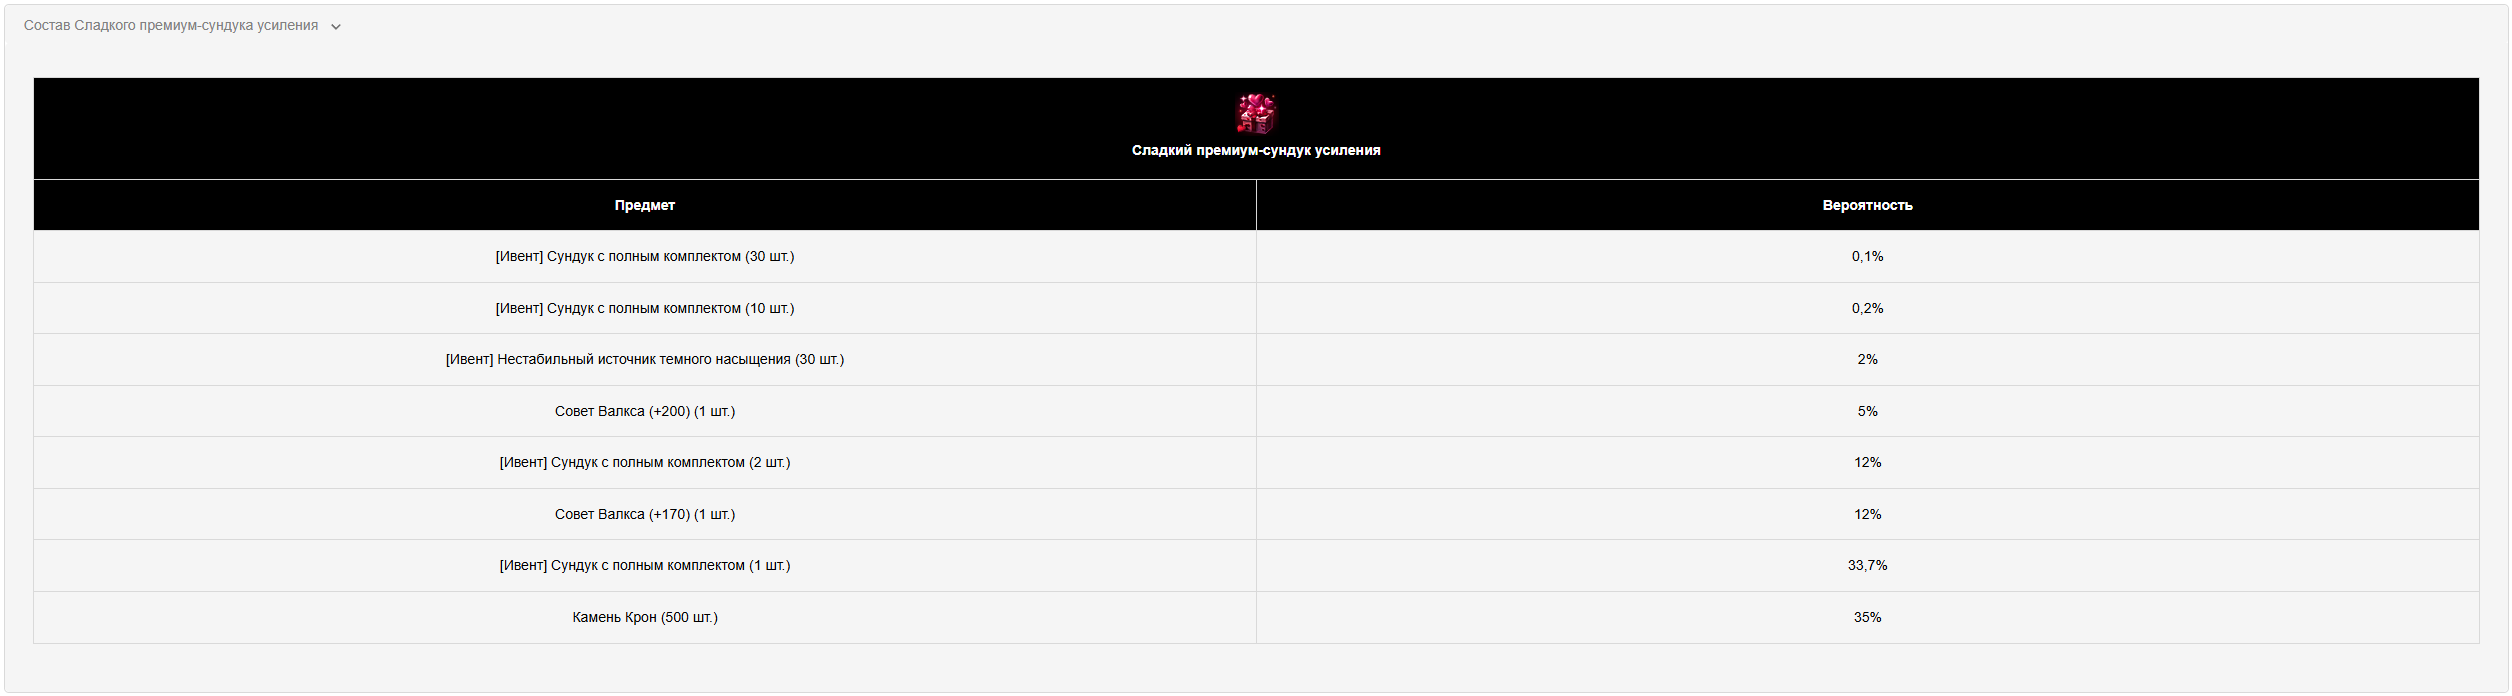Image resolution: width=2512 pixels, height=696 pixels.
Task: Select the 'Сундук с полным комплектом (2 шт.)' row
Action: pos(644,463)
